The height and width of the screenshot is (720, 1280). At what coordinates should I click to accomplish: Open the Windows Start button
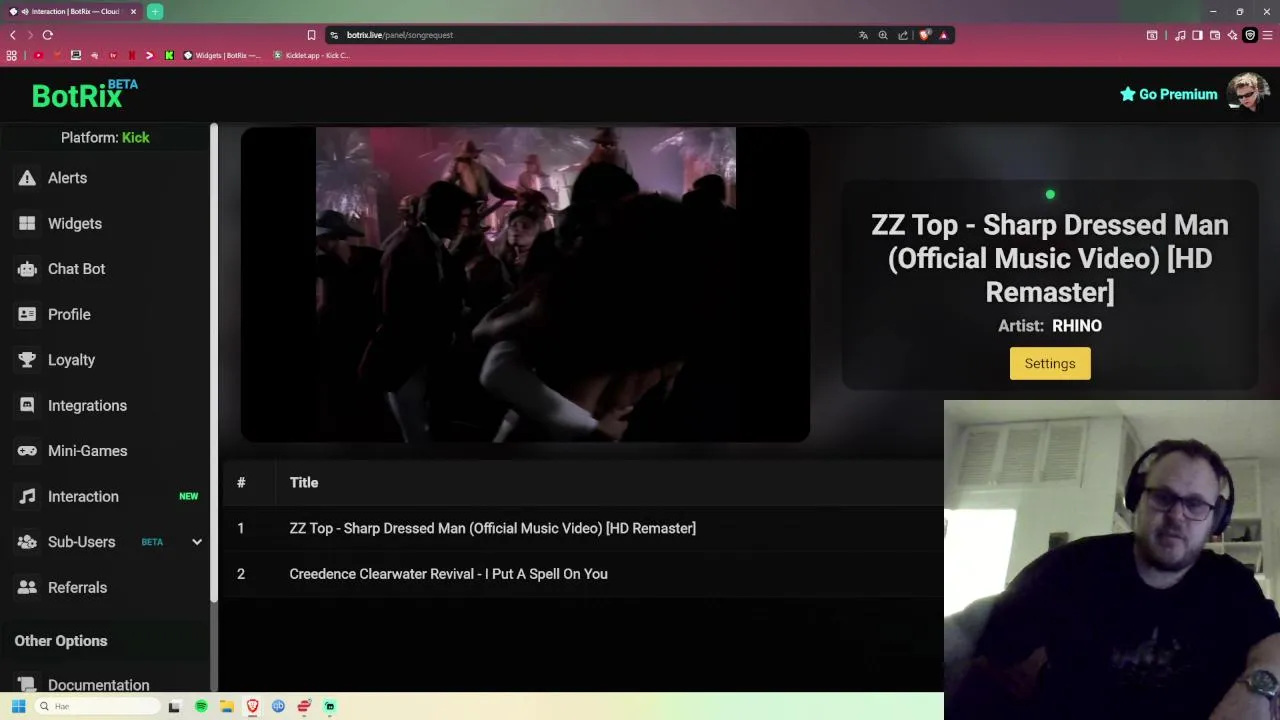pos(18,706)
